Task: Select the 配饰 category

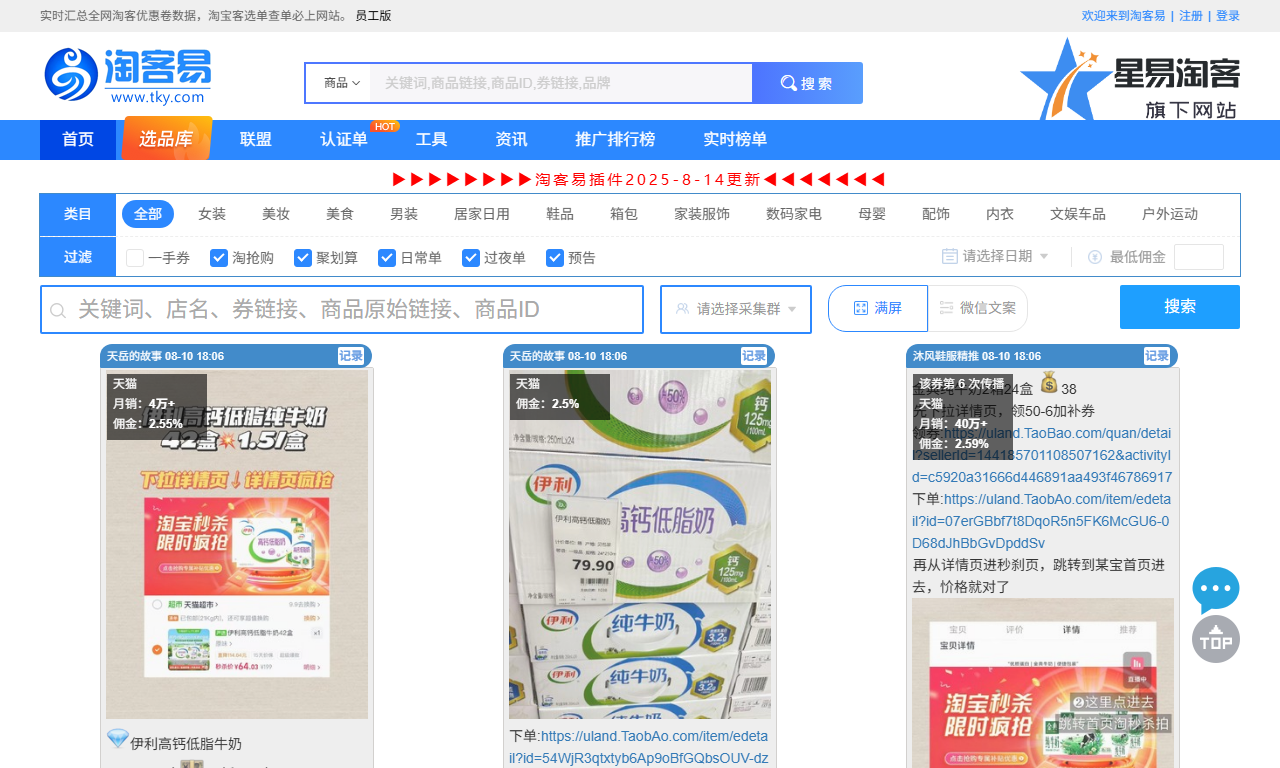Action: pos(936,214)
